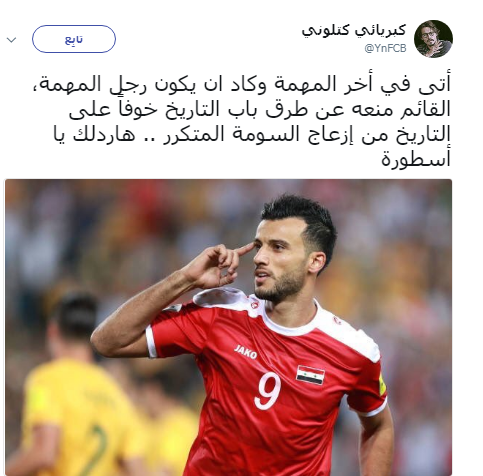Click the تابع follow button
483x476 pixels.
[74, 39]
